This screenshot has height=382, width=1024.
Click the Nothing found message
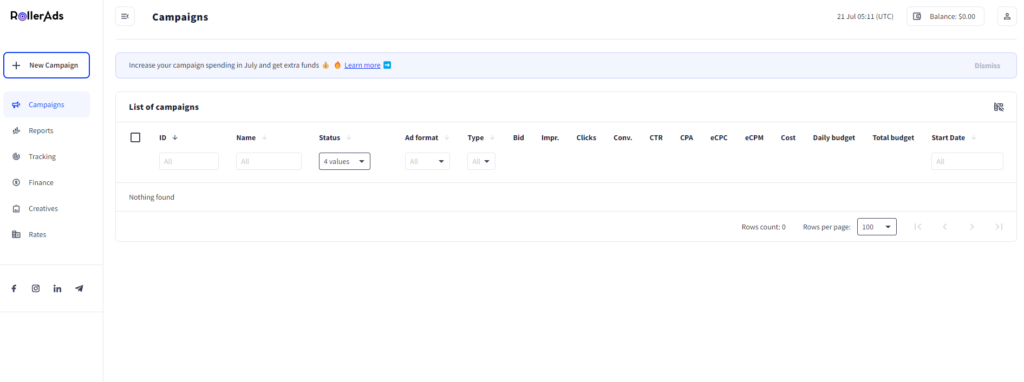(152, 197)
